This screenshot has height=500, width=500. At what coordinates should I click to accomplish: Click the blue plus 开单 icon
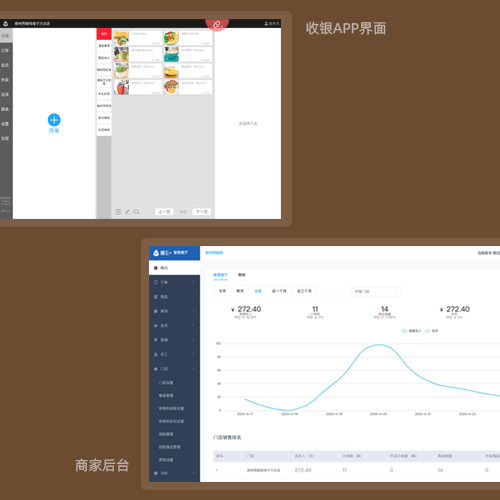tap(54, 120)
